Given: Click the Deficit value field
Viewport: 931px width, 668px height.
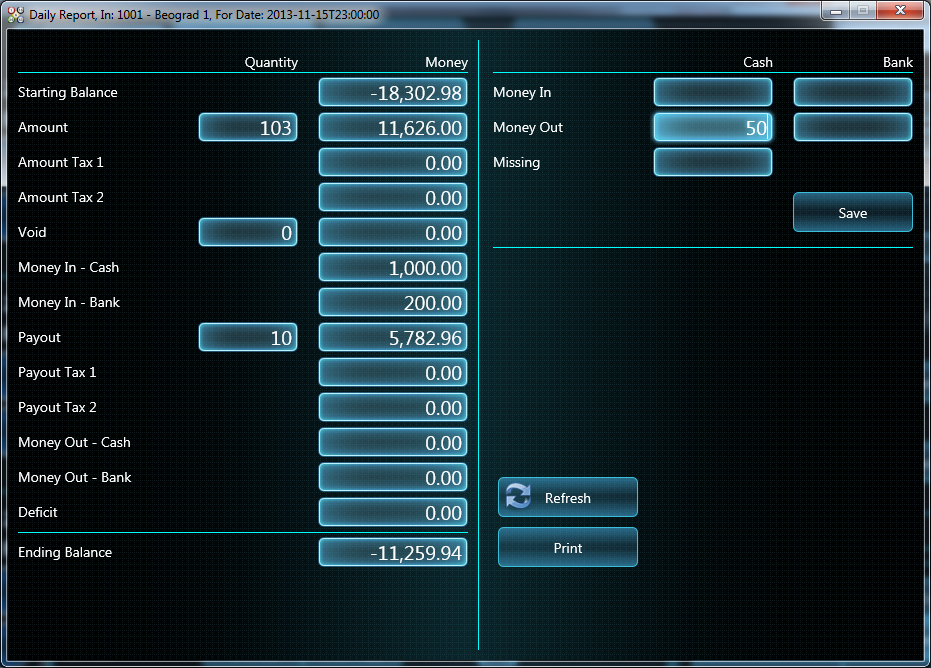Looking at the screenshot, I should [393, 513].
